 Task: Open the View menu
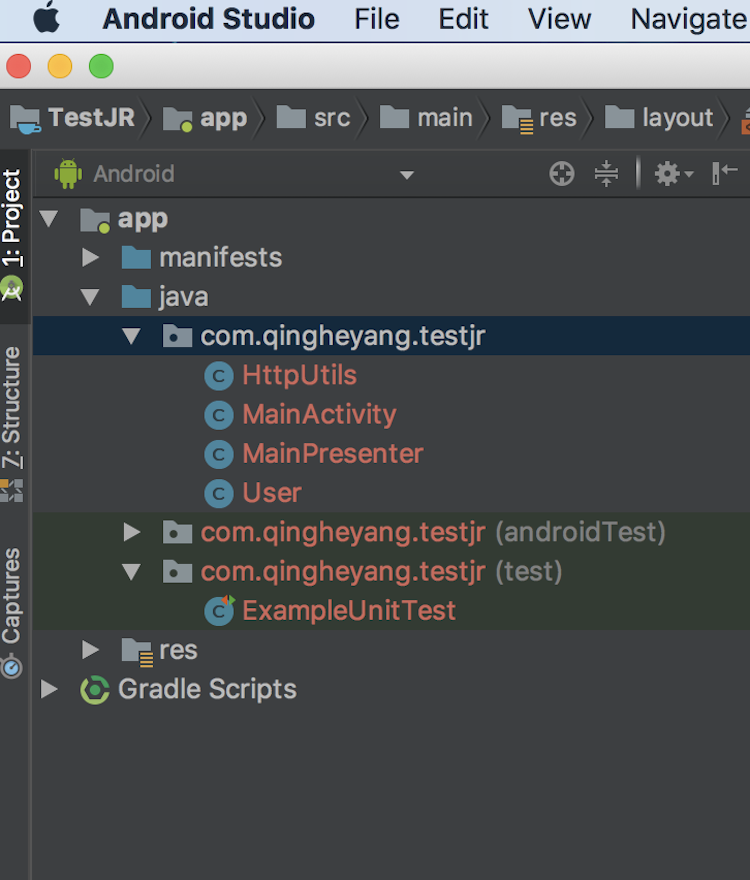pyautogui.click(x=559, y=19)
